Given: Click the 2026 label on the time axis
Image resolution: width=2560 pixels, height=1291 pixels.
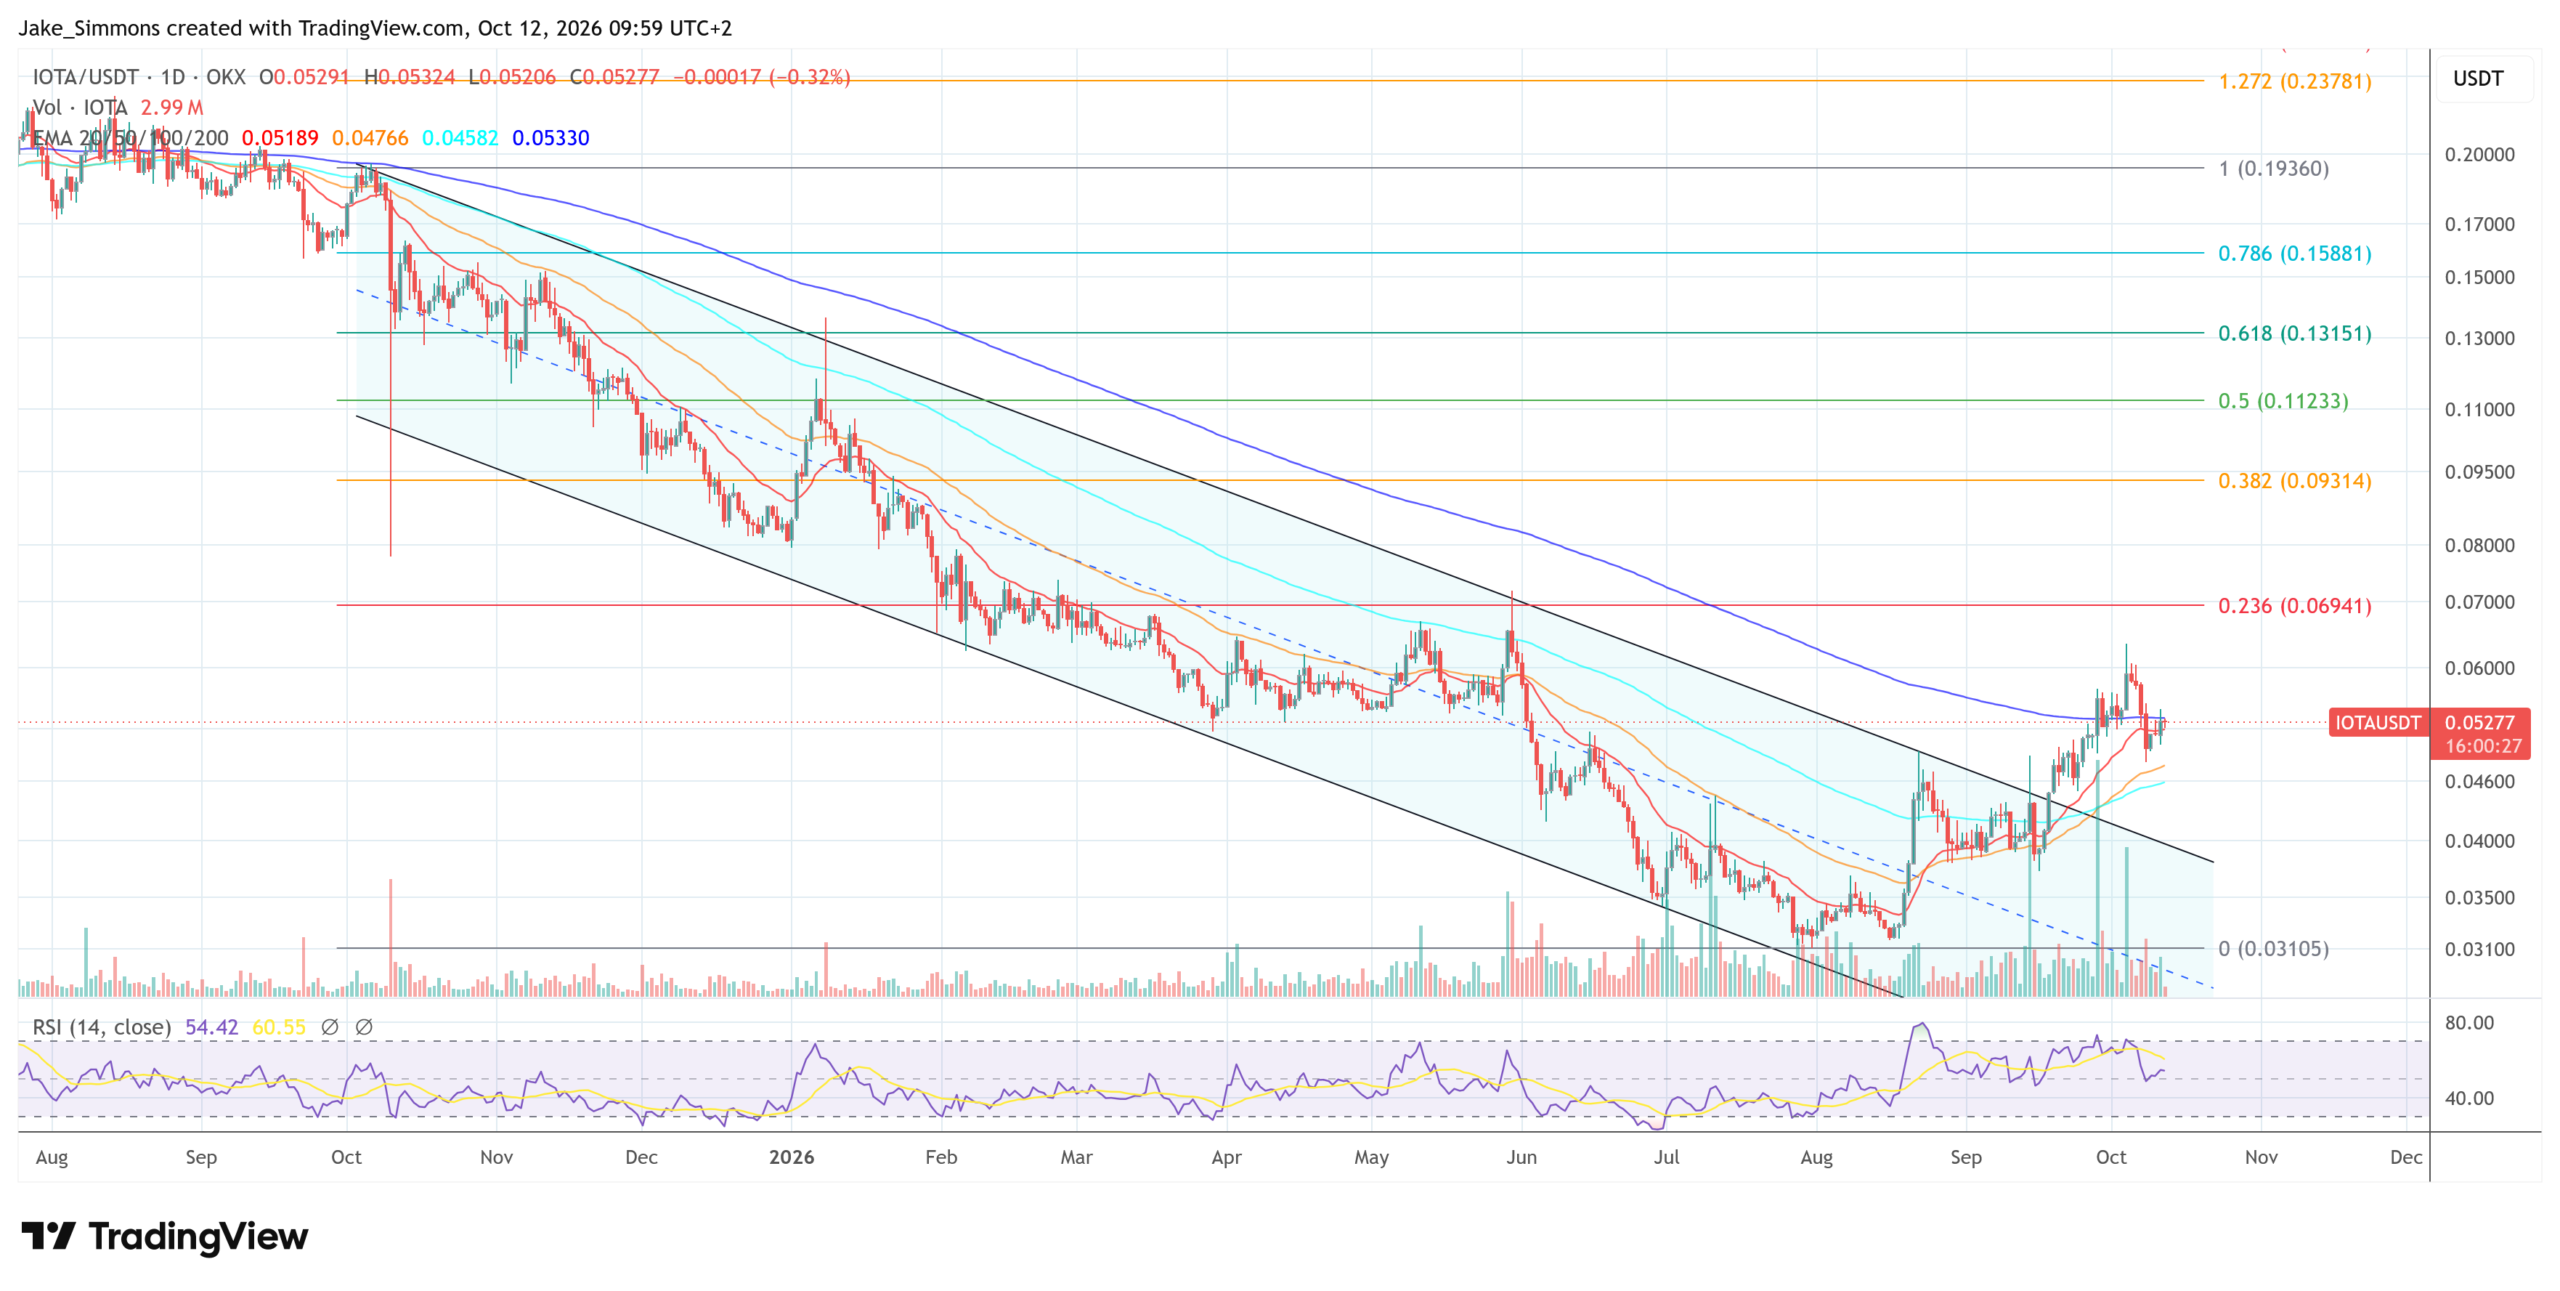Looking at the screenshot, I should [791, 1157].
